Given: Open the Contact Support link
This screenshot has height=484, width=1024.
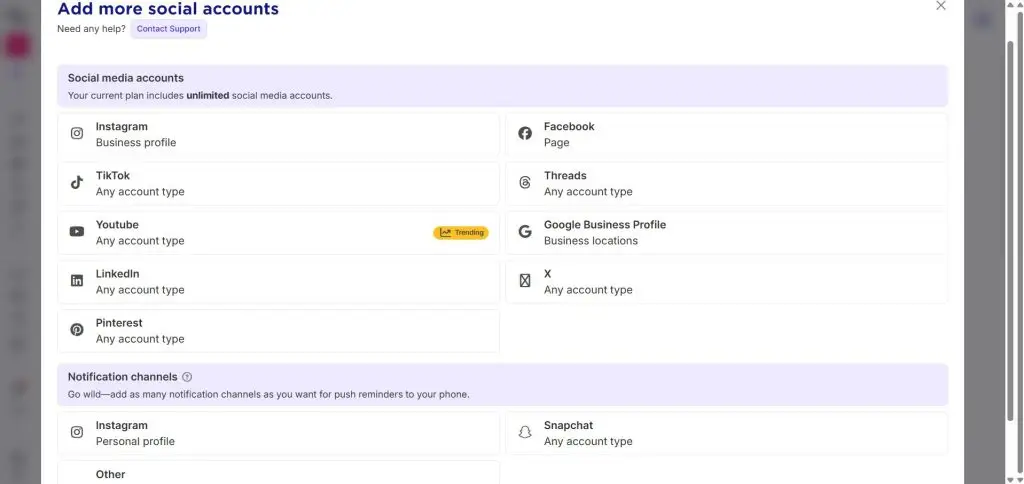Looking at the screenshot, I should [168, 29].
